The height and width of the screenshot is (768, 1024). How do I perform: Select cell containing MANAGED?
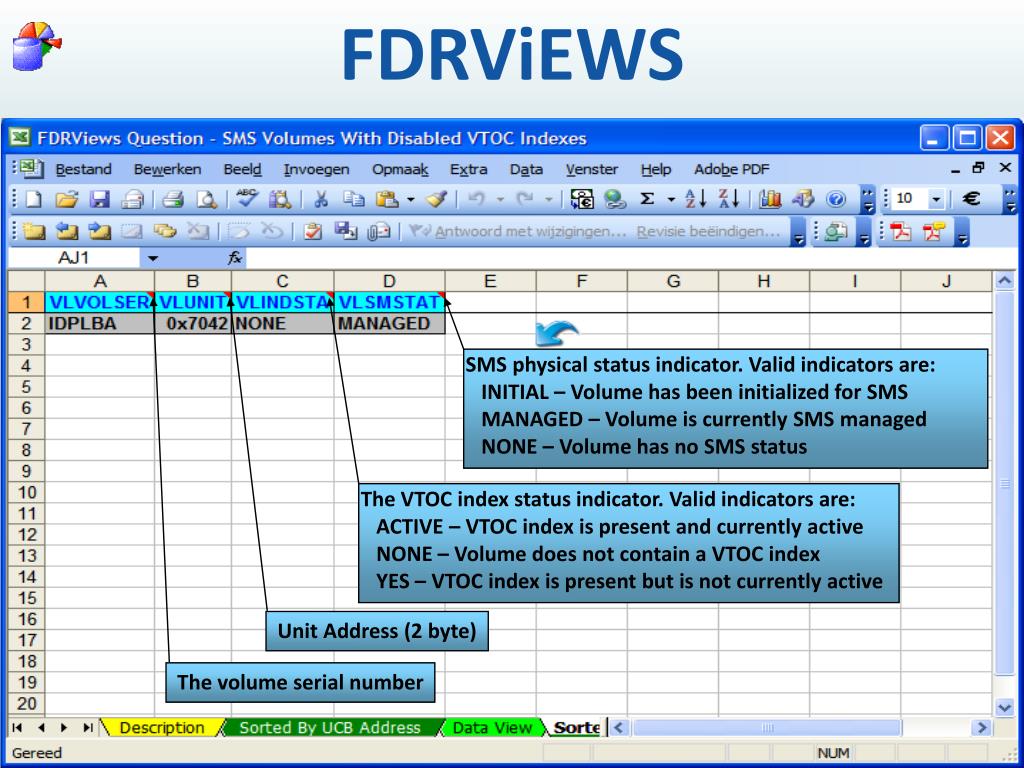pyautogui.click(x=390, y=324)
